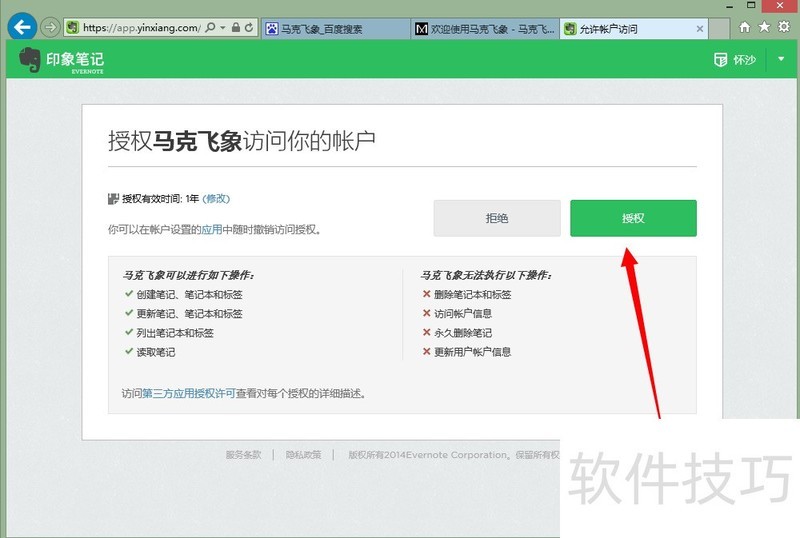This screenshot has width=800, height=538.
Task: Close the 允许帐户访问 tab
Action: click(700, 29)
